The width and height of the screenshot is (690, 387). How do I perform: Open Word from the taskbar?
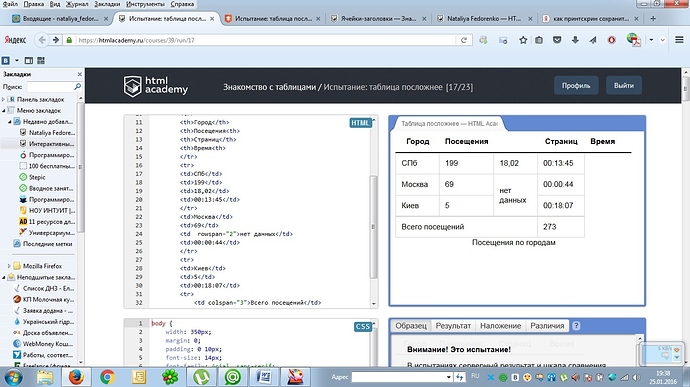tap(264, 377)
